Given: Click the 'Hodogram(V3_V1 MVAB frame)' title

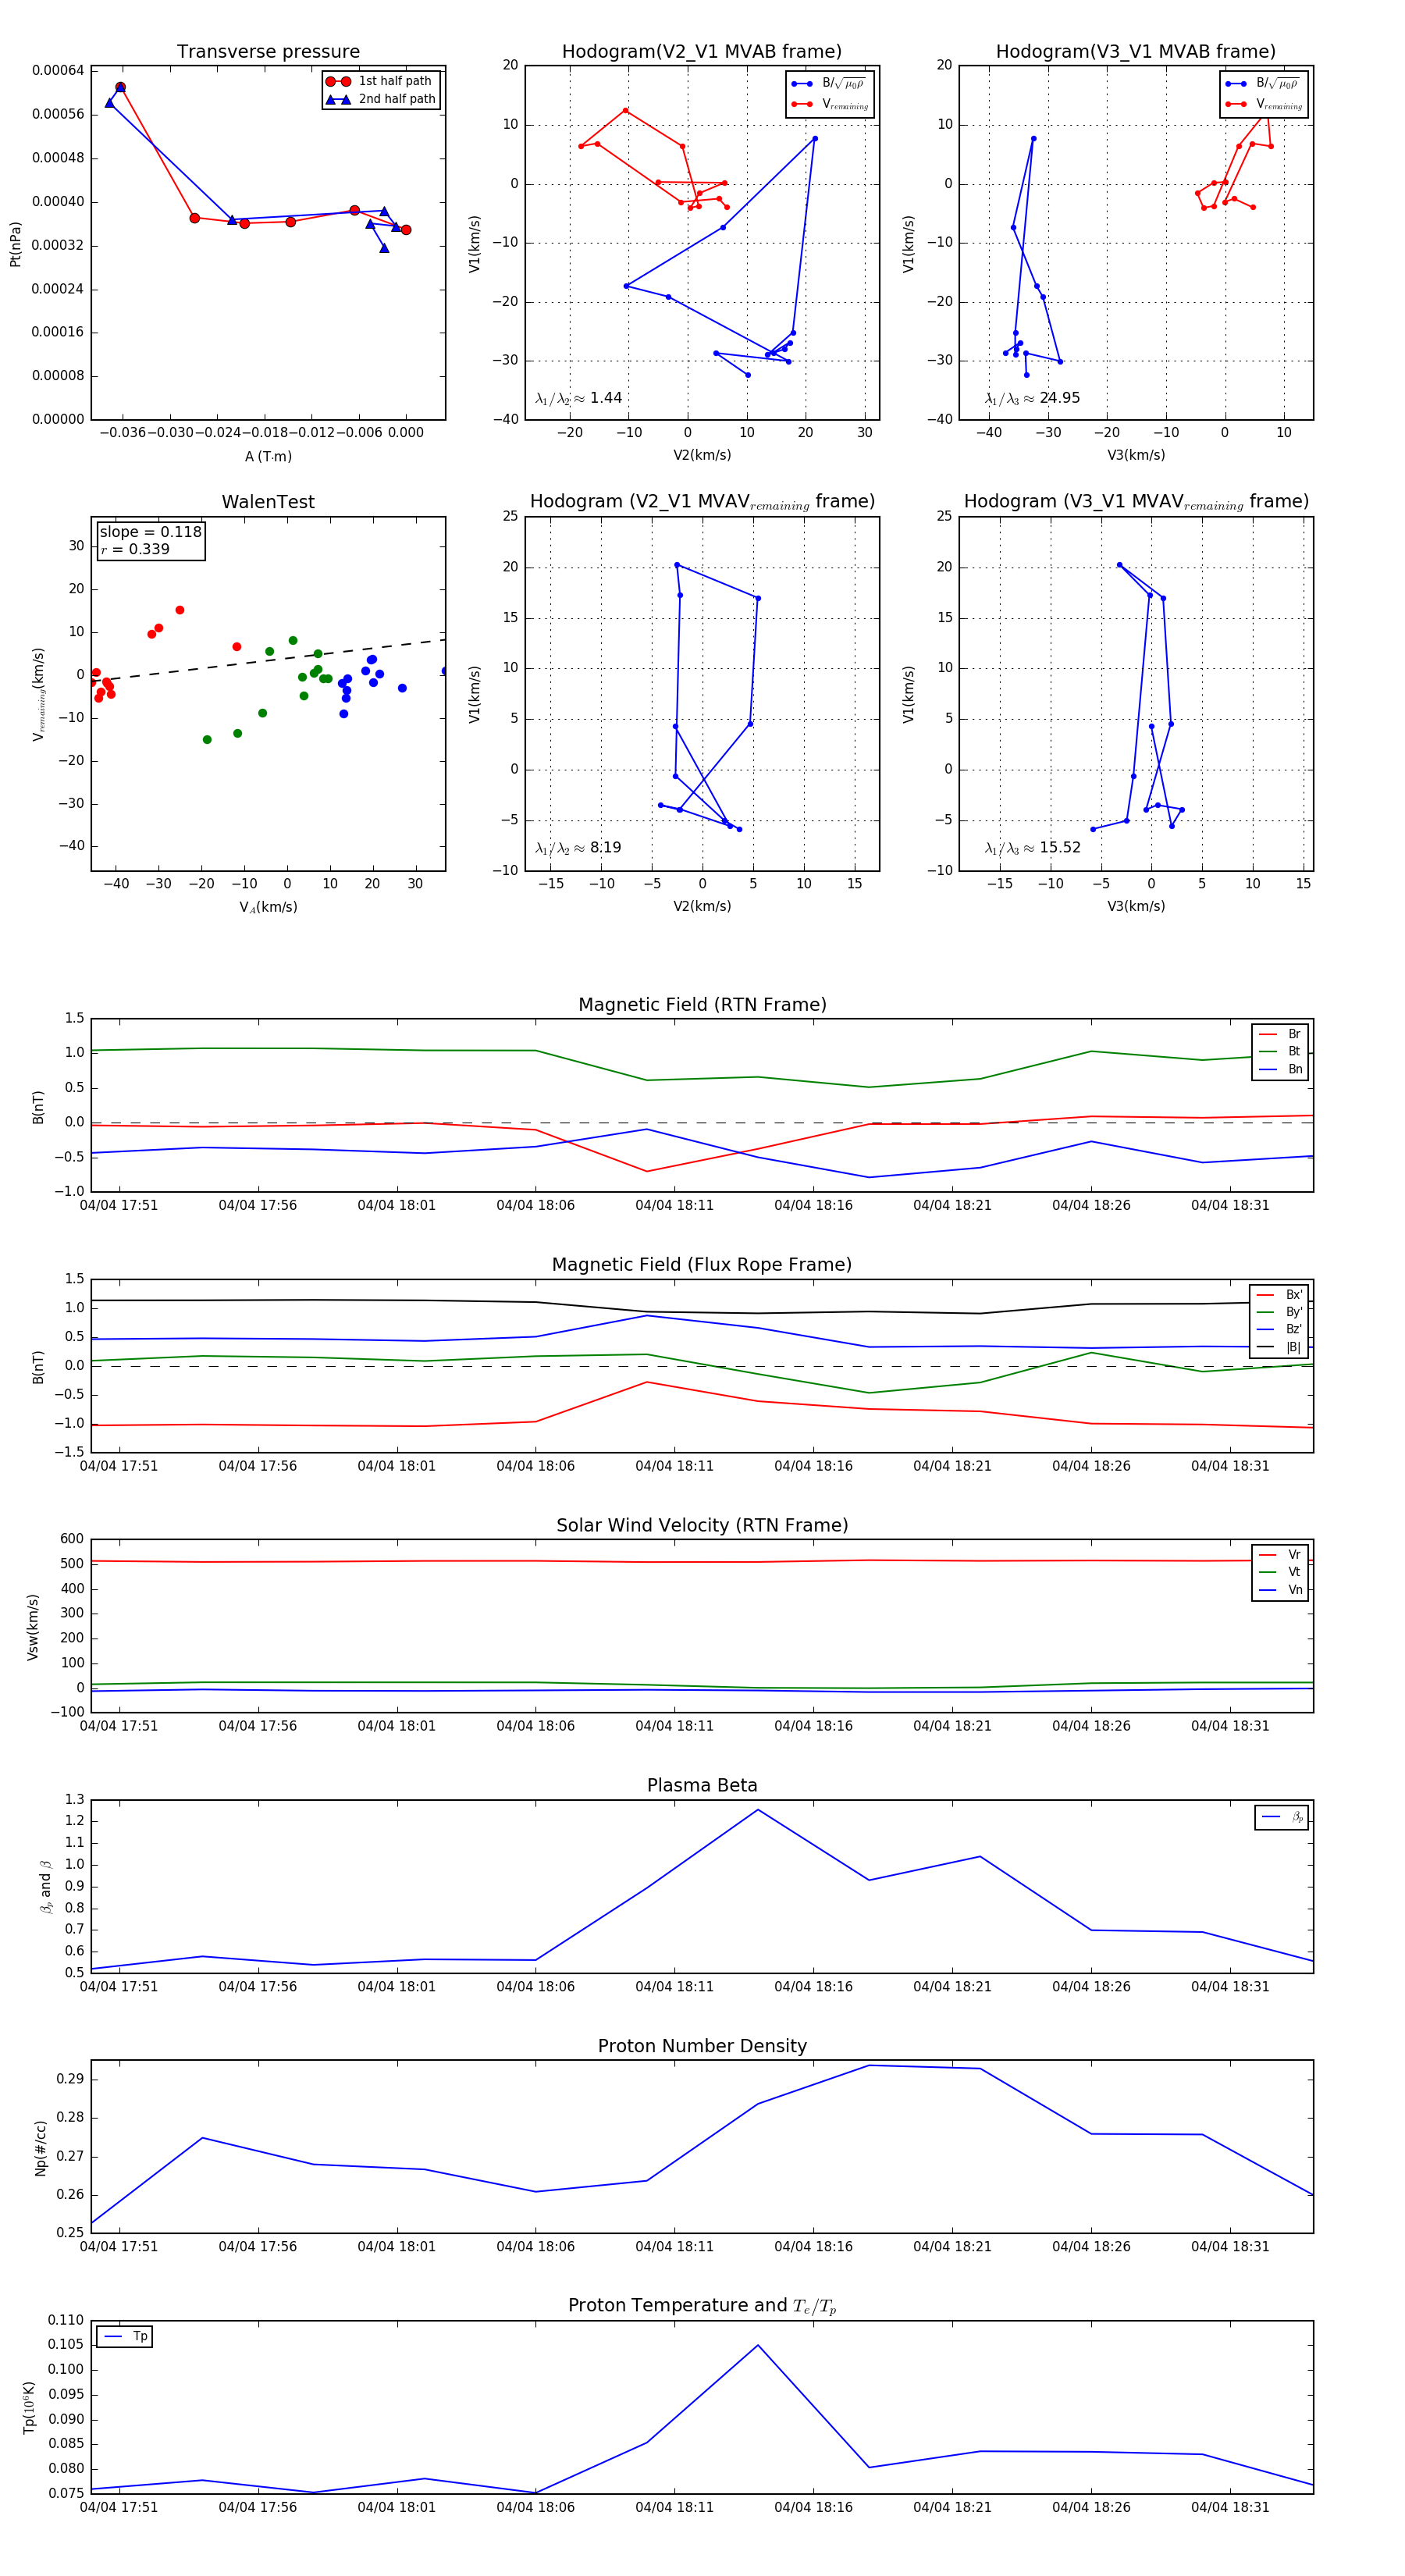Looking at the screenshot, I should coord(1136,52).
